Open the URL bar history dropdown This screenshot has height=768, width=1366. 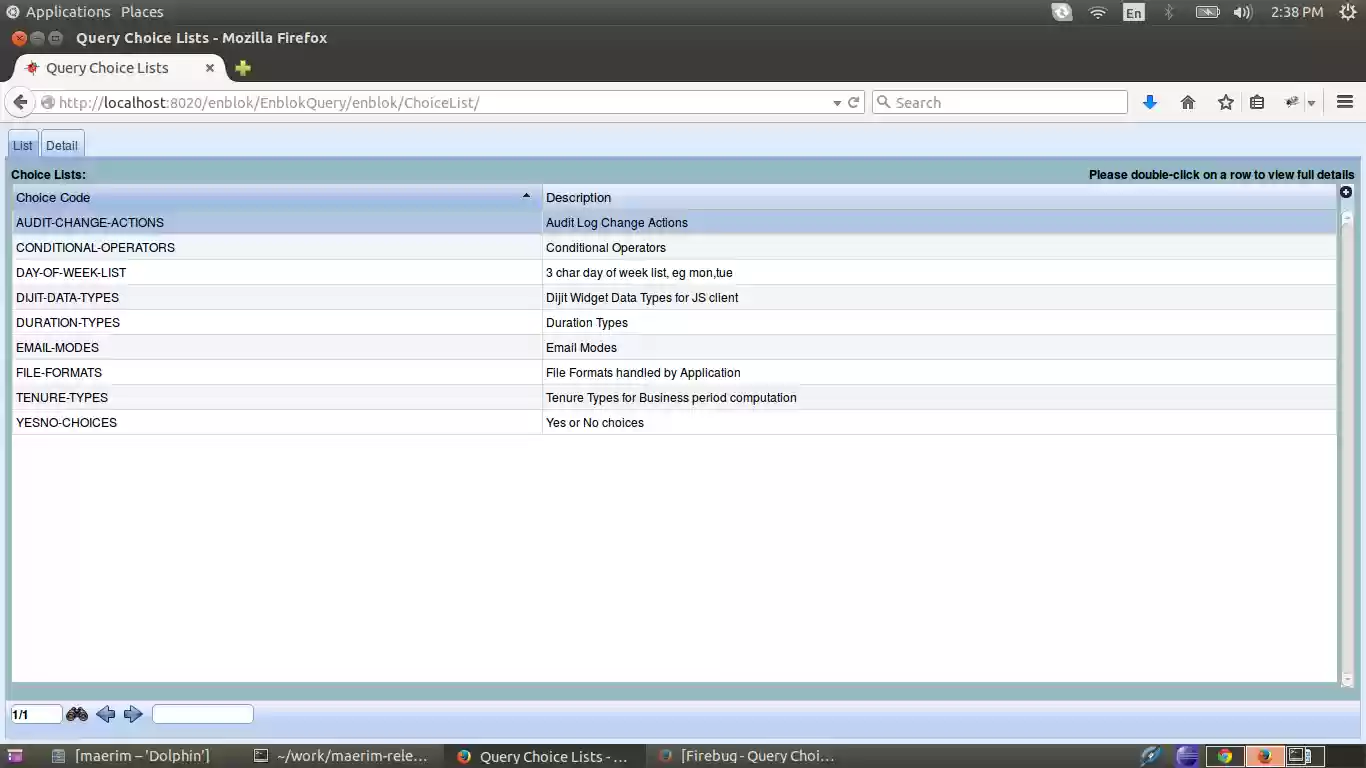click(x=837, y=102)
